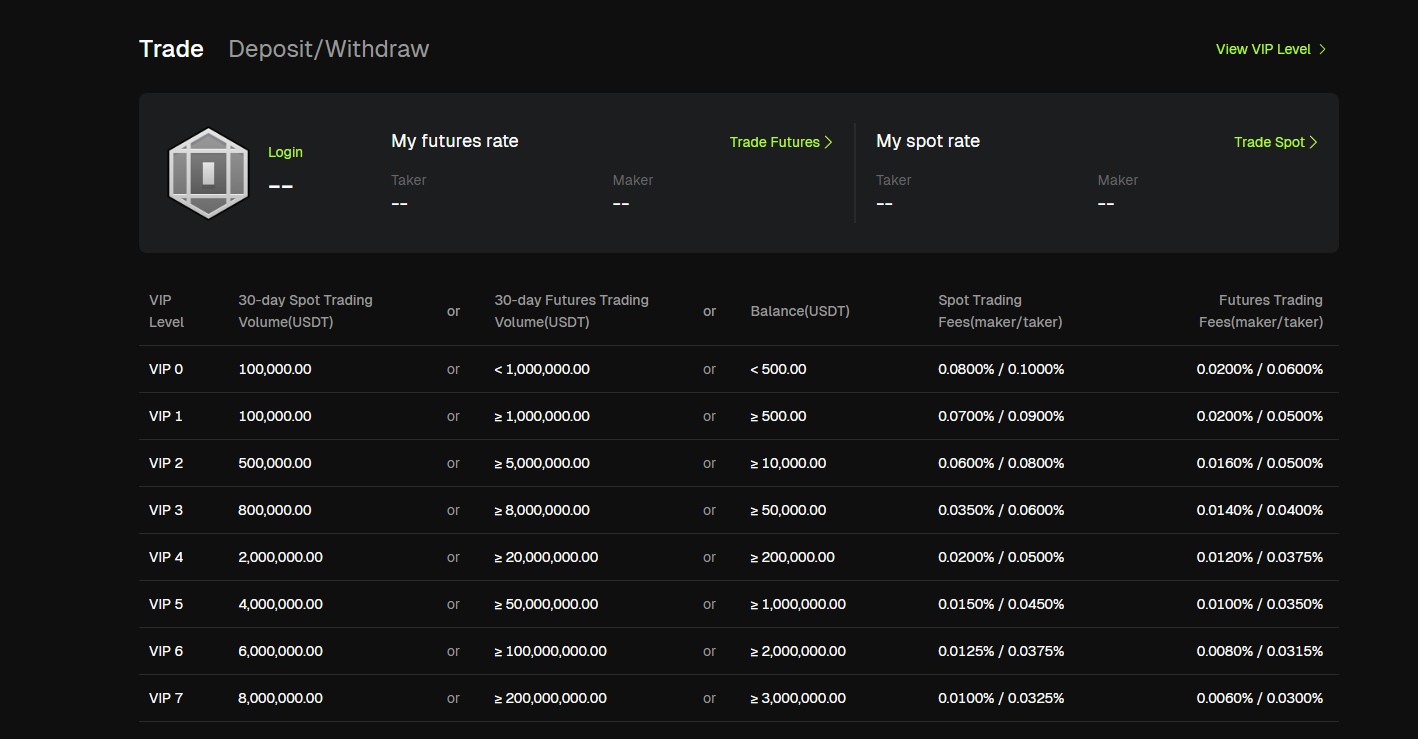Switch to the Trade tab
1418x739 pixels.
pos(171,49)
